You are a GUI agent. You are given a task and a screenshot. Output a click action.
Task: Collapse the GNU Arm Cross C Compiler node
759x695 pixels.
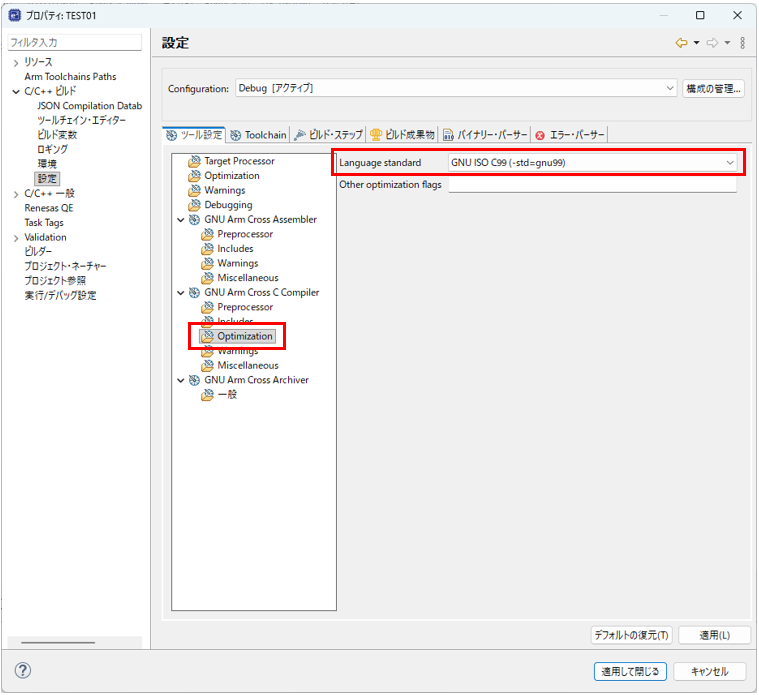click(x=180, y=293)
